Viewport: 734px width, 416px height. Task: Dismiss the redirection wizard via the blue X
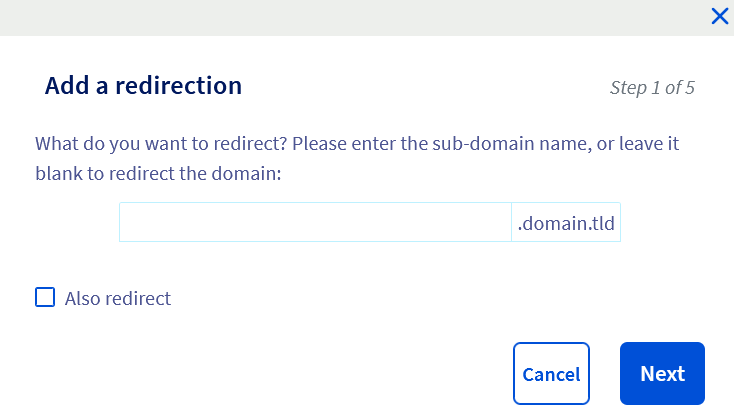click(719, 15)
